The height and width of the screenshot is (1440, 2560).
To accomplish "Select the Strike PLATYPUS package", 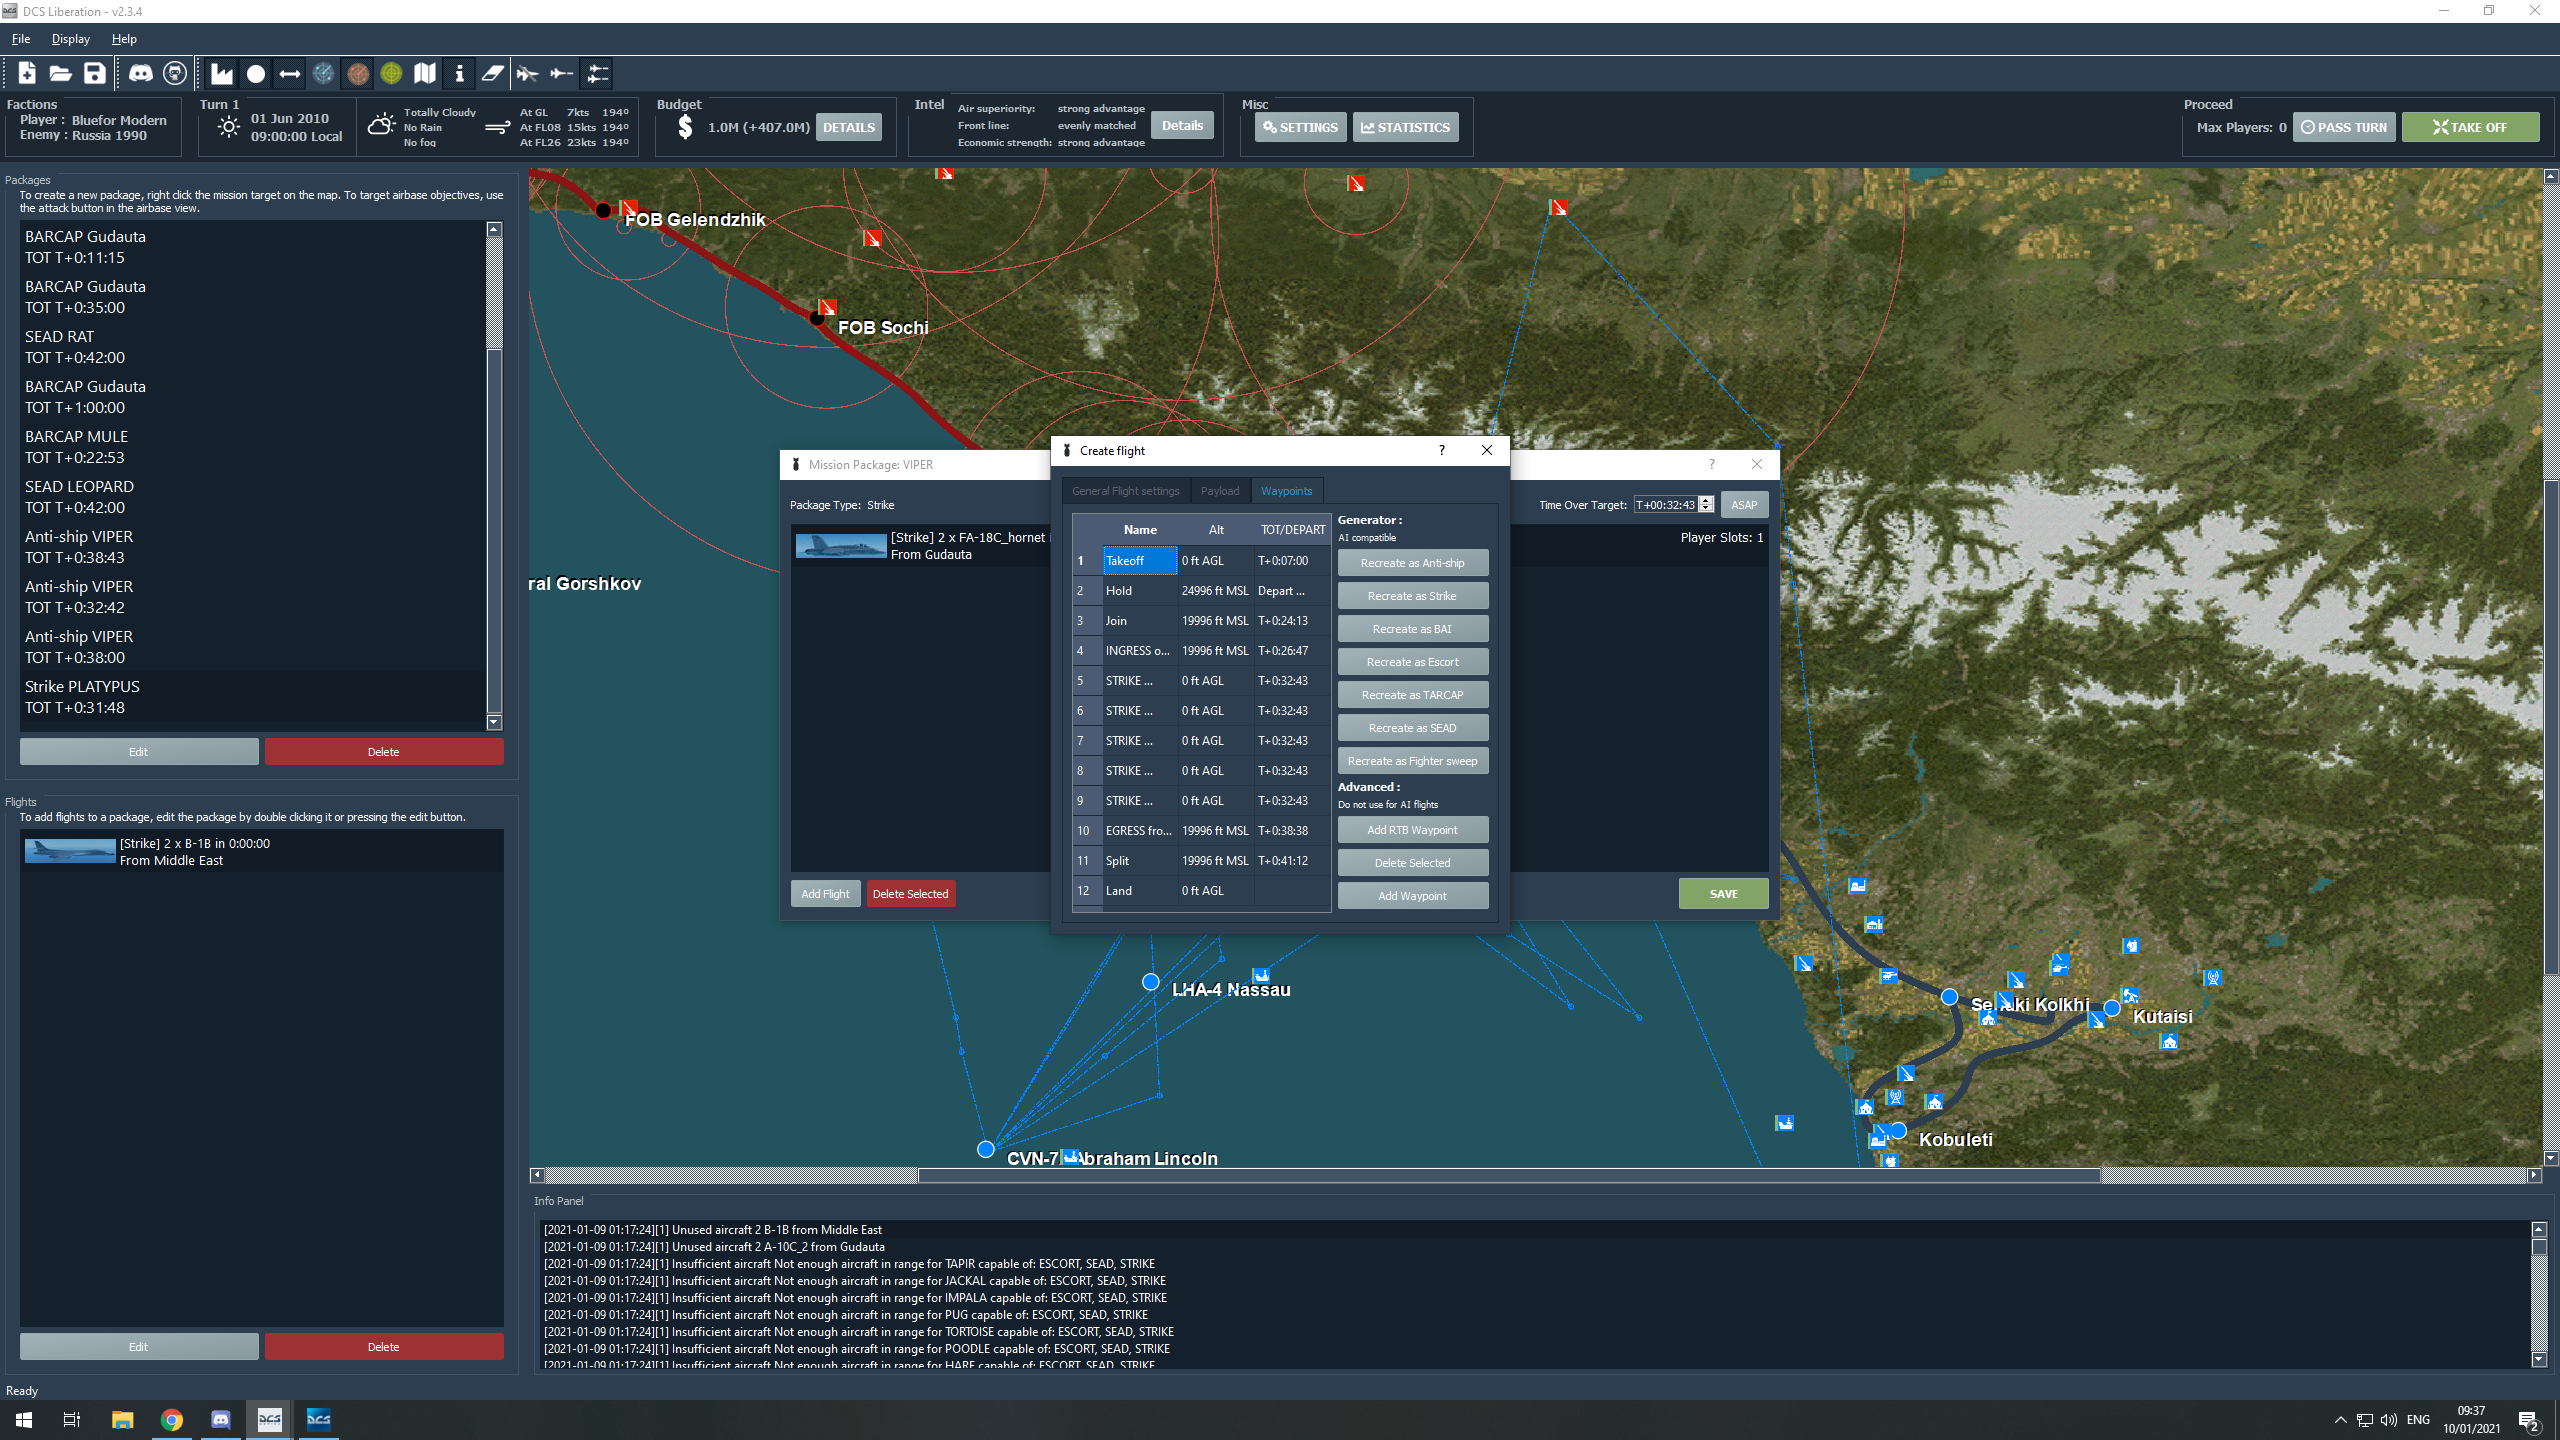I will (x=252, y=697).
